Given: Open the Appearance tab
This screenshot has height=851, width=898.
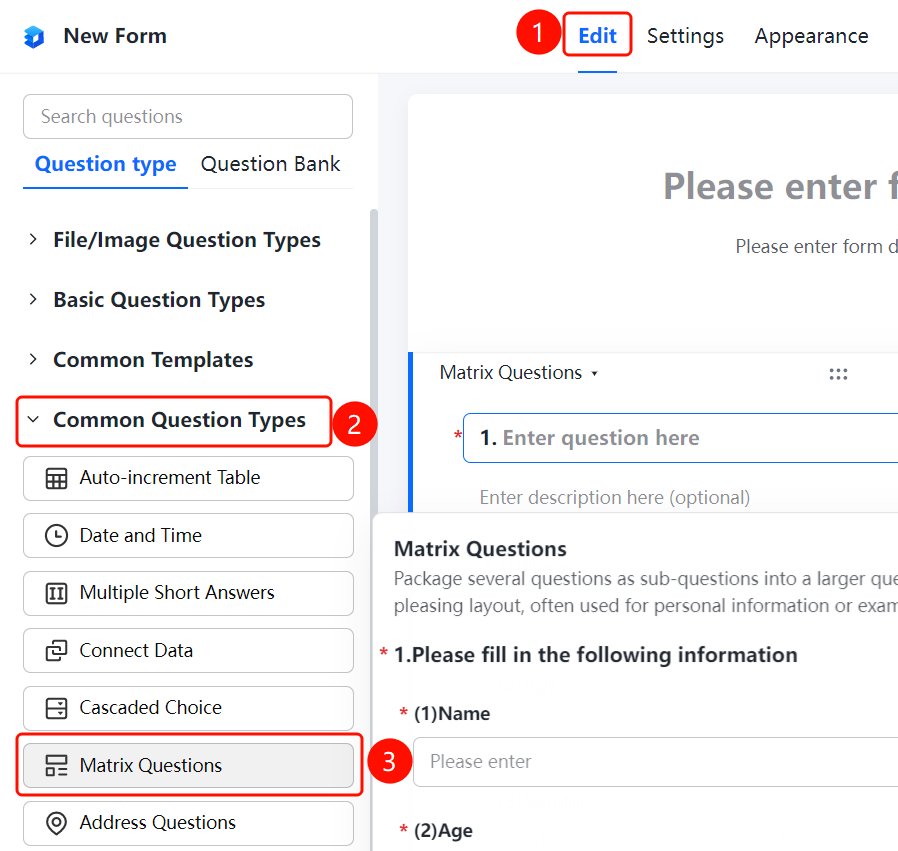Looking at the screenshot, I should click(811, 36).
